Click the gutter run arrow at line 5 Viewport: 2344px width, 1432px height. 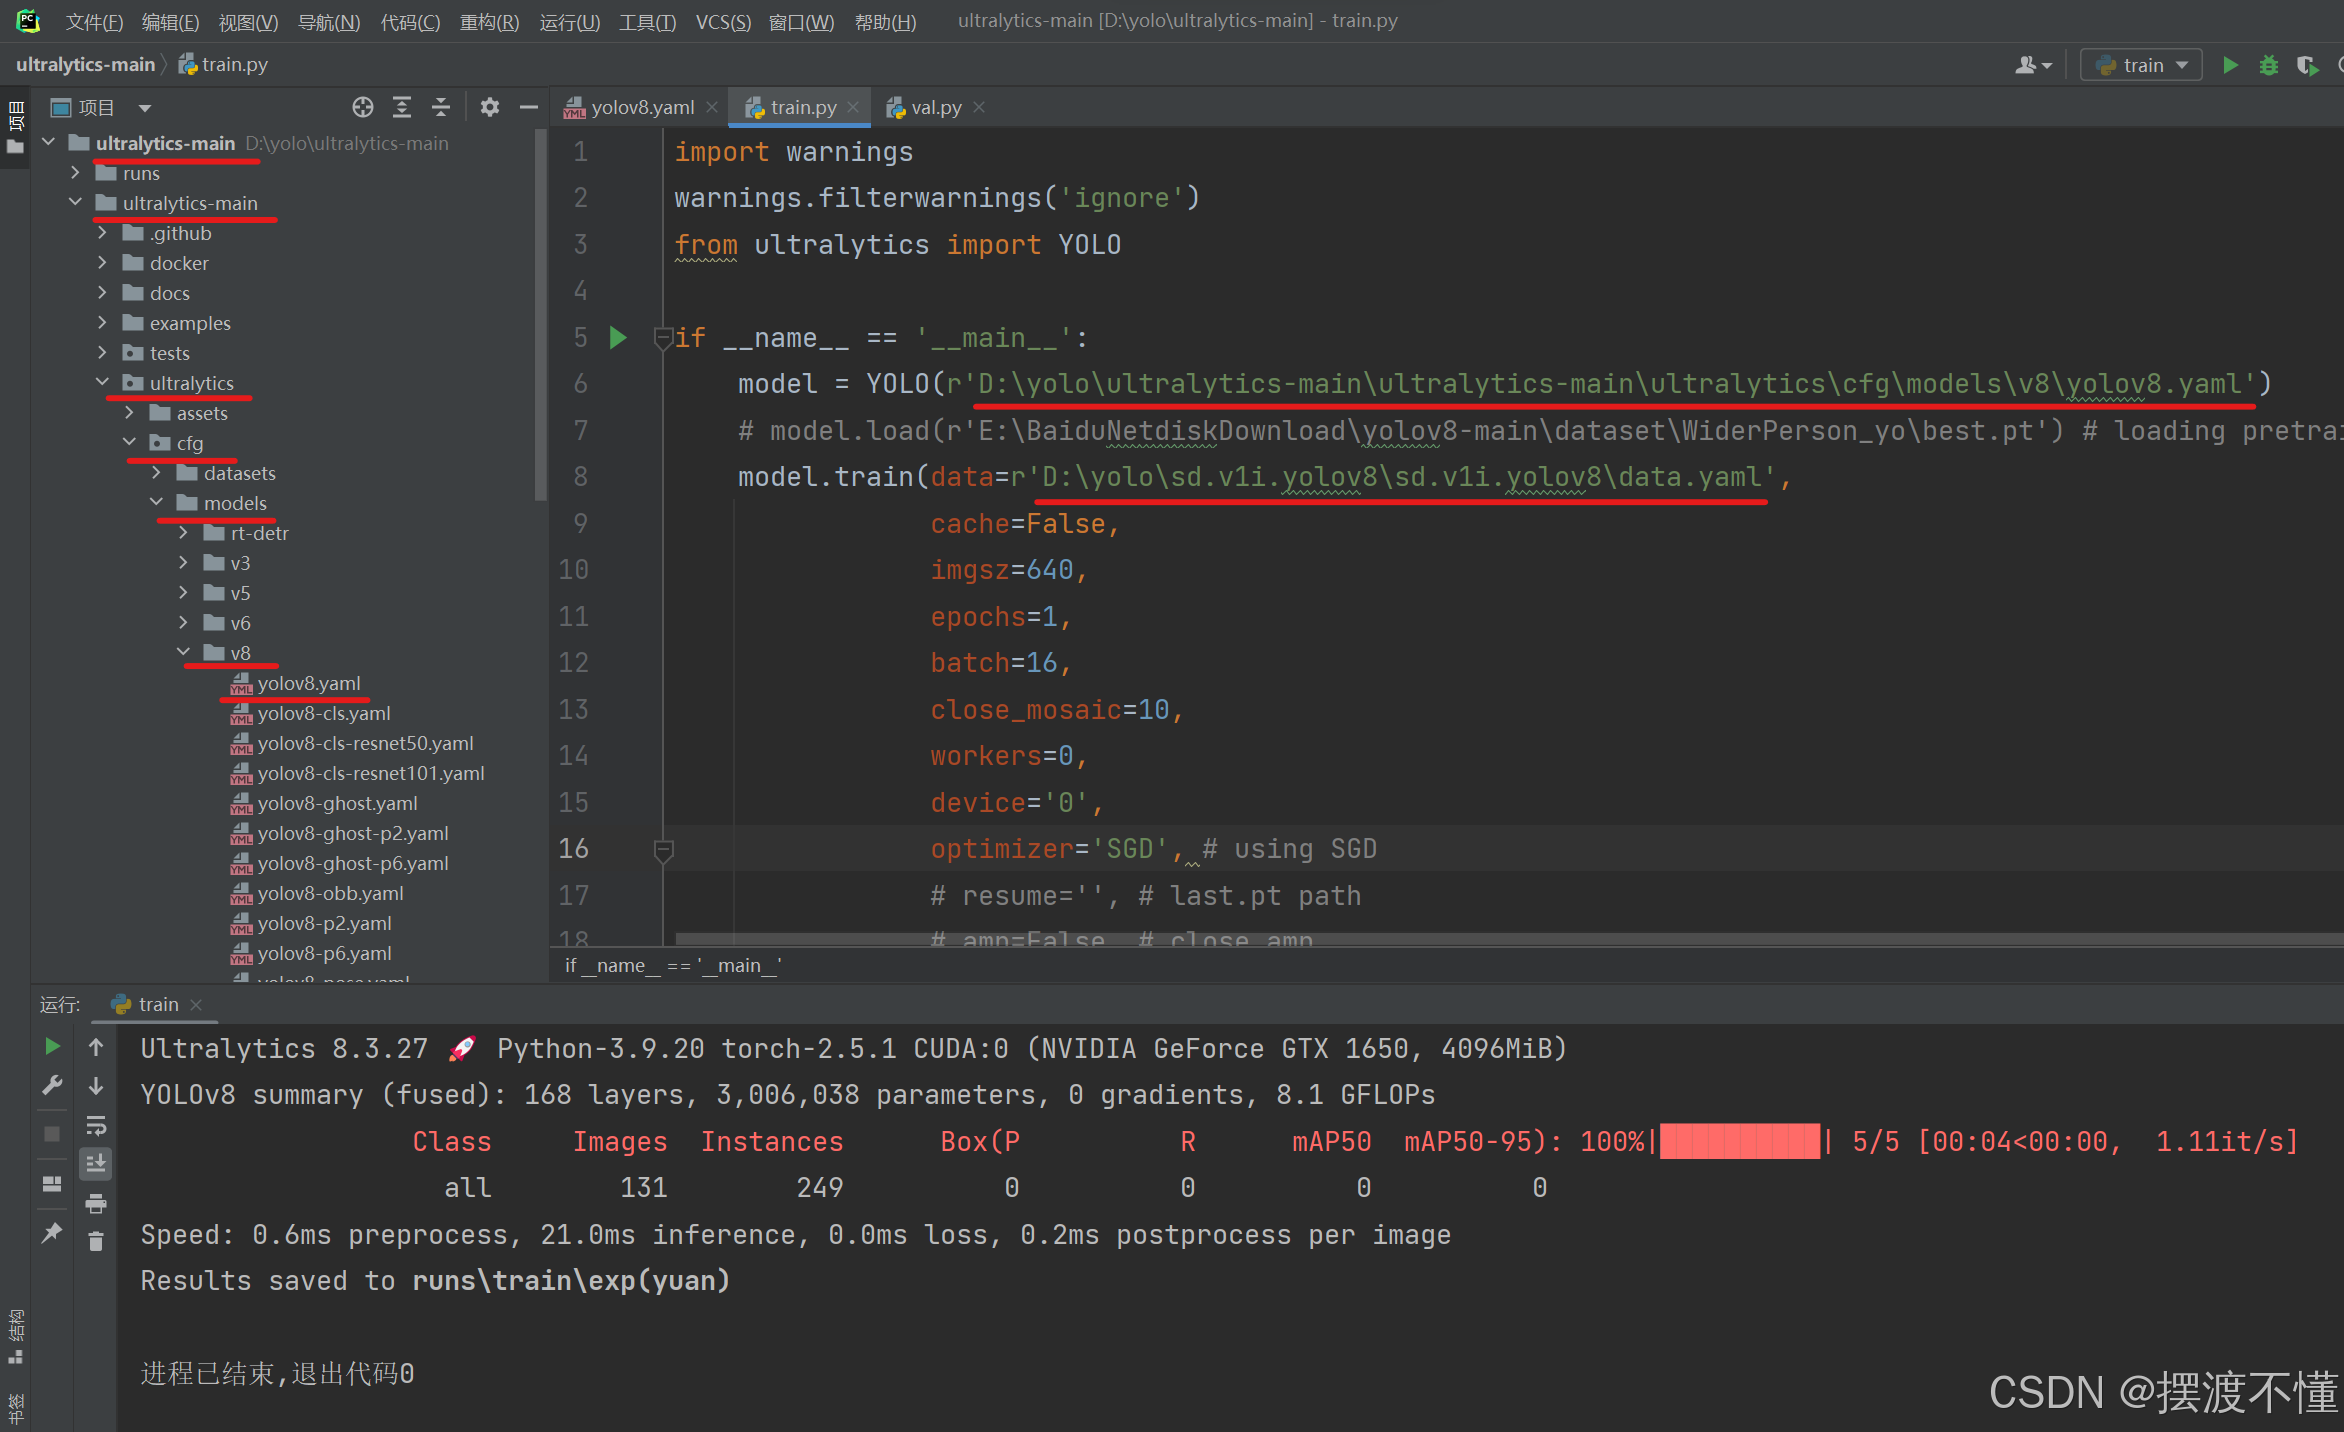(x=618, y=338)
